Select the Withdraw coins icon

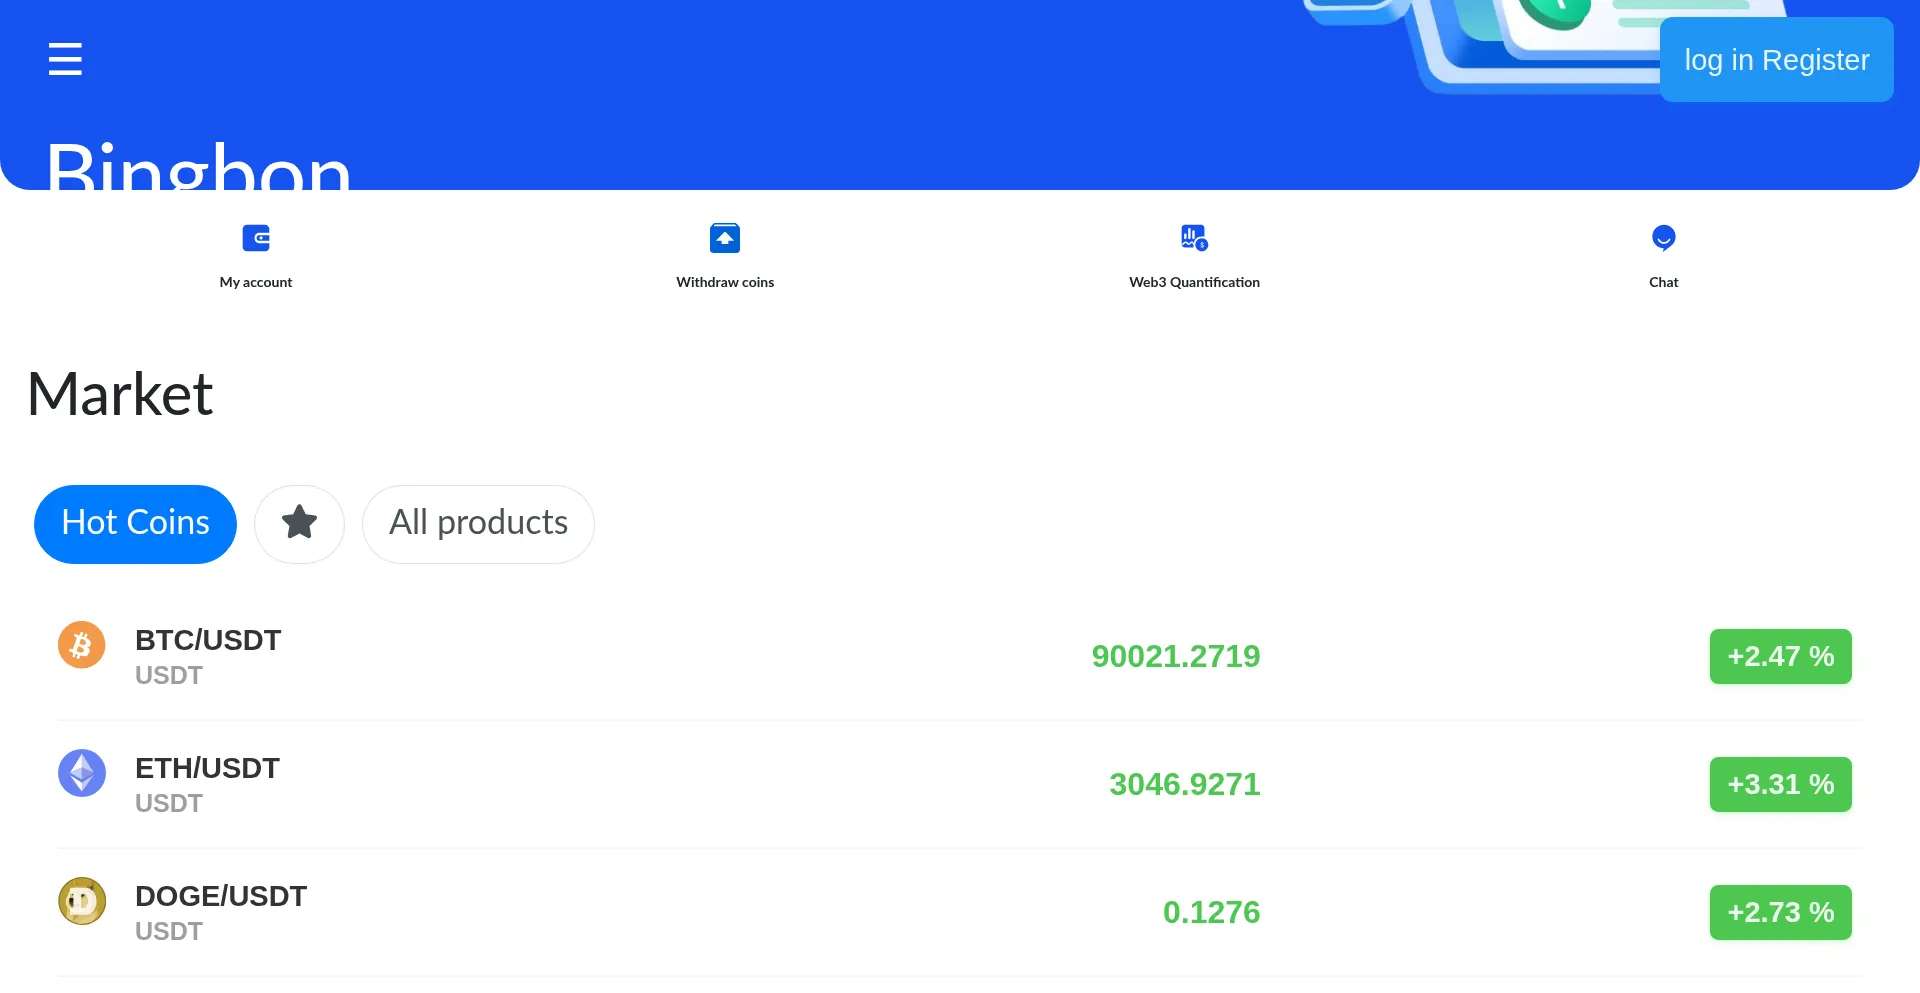pyautogui.click(x=725, y=238)
